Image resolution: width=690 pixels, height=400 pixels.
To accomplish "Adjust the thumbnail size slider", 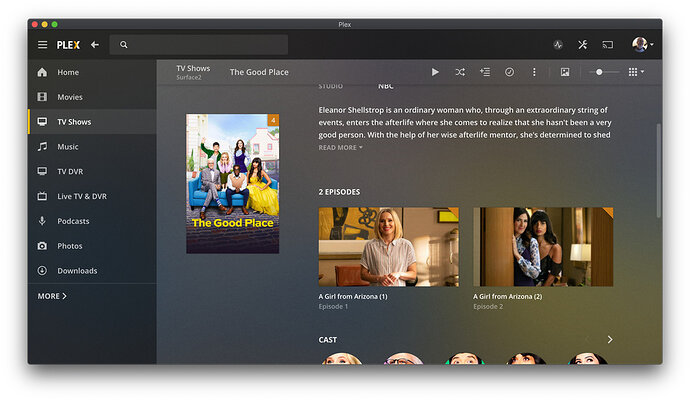I will coord(604,72).
